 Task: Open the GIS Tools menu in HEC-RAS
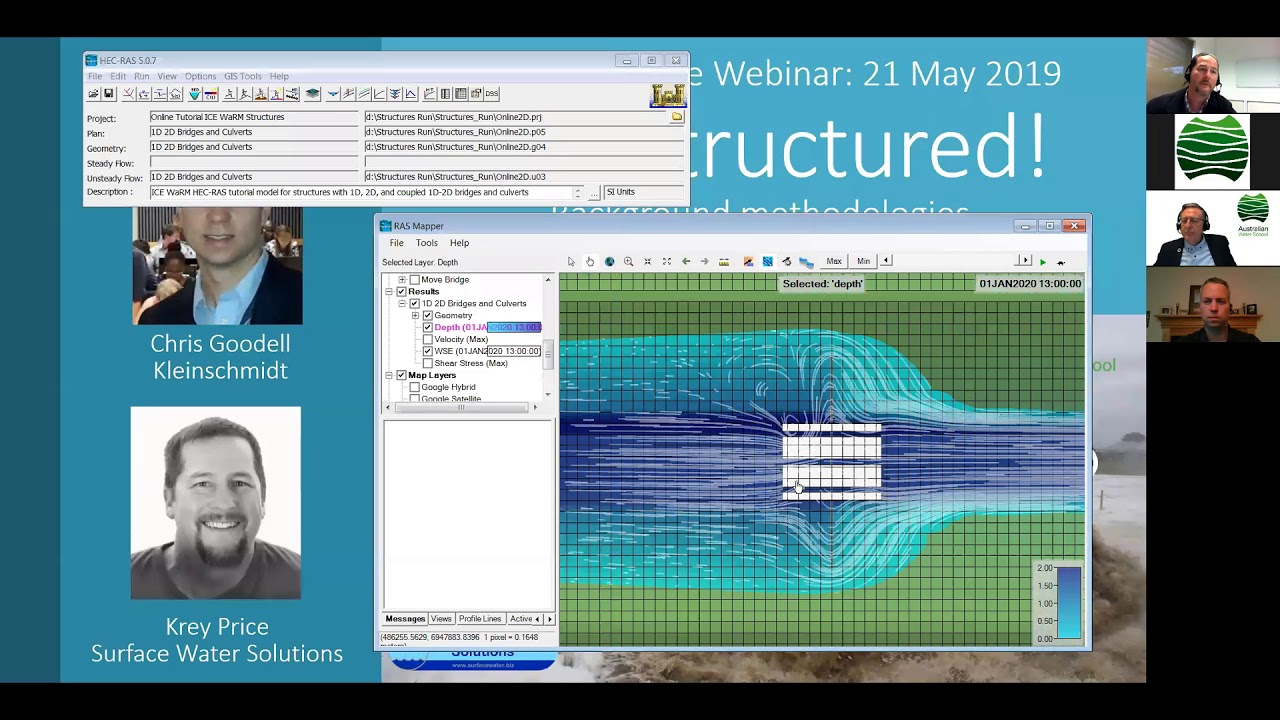[242, 76]
